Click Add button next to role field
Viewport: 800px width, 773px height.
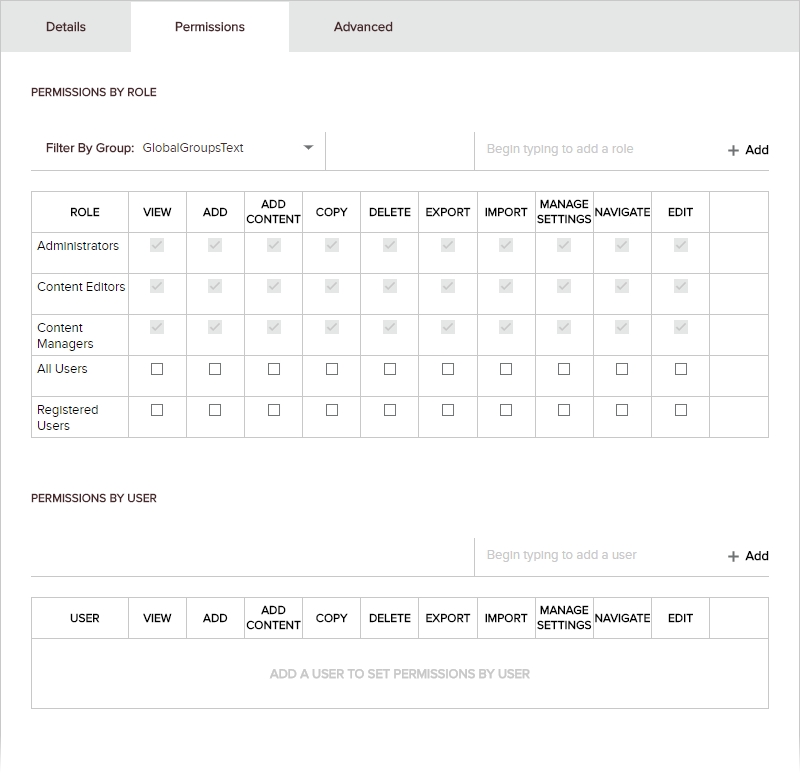tap(748, 150)
